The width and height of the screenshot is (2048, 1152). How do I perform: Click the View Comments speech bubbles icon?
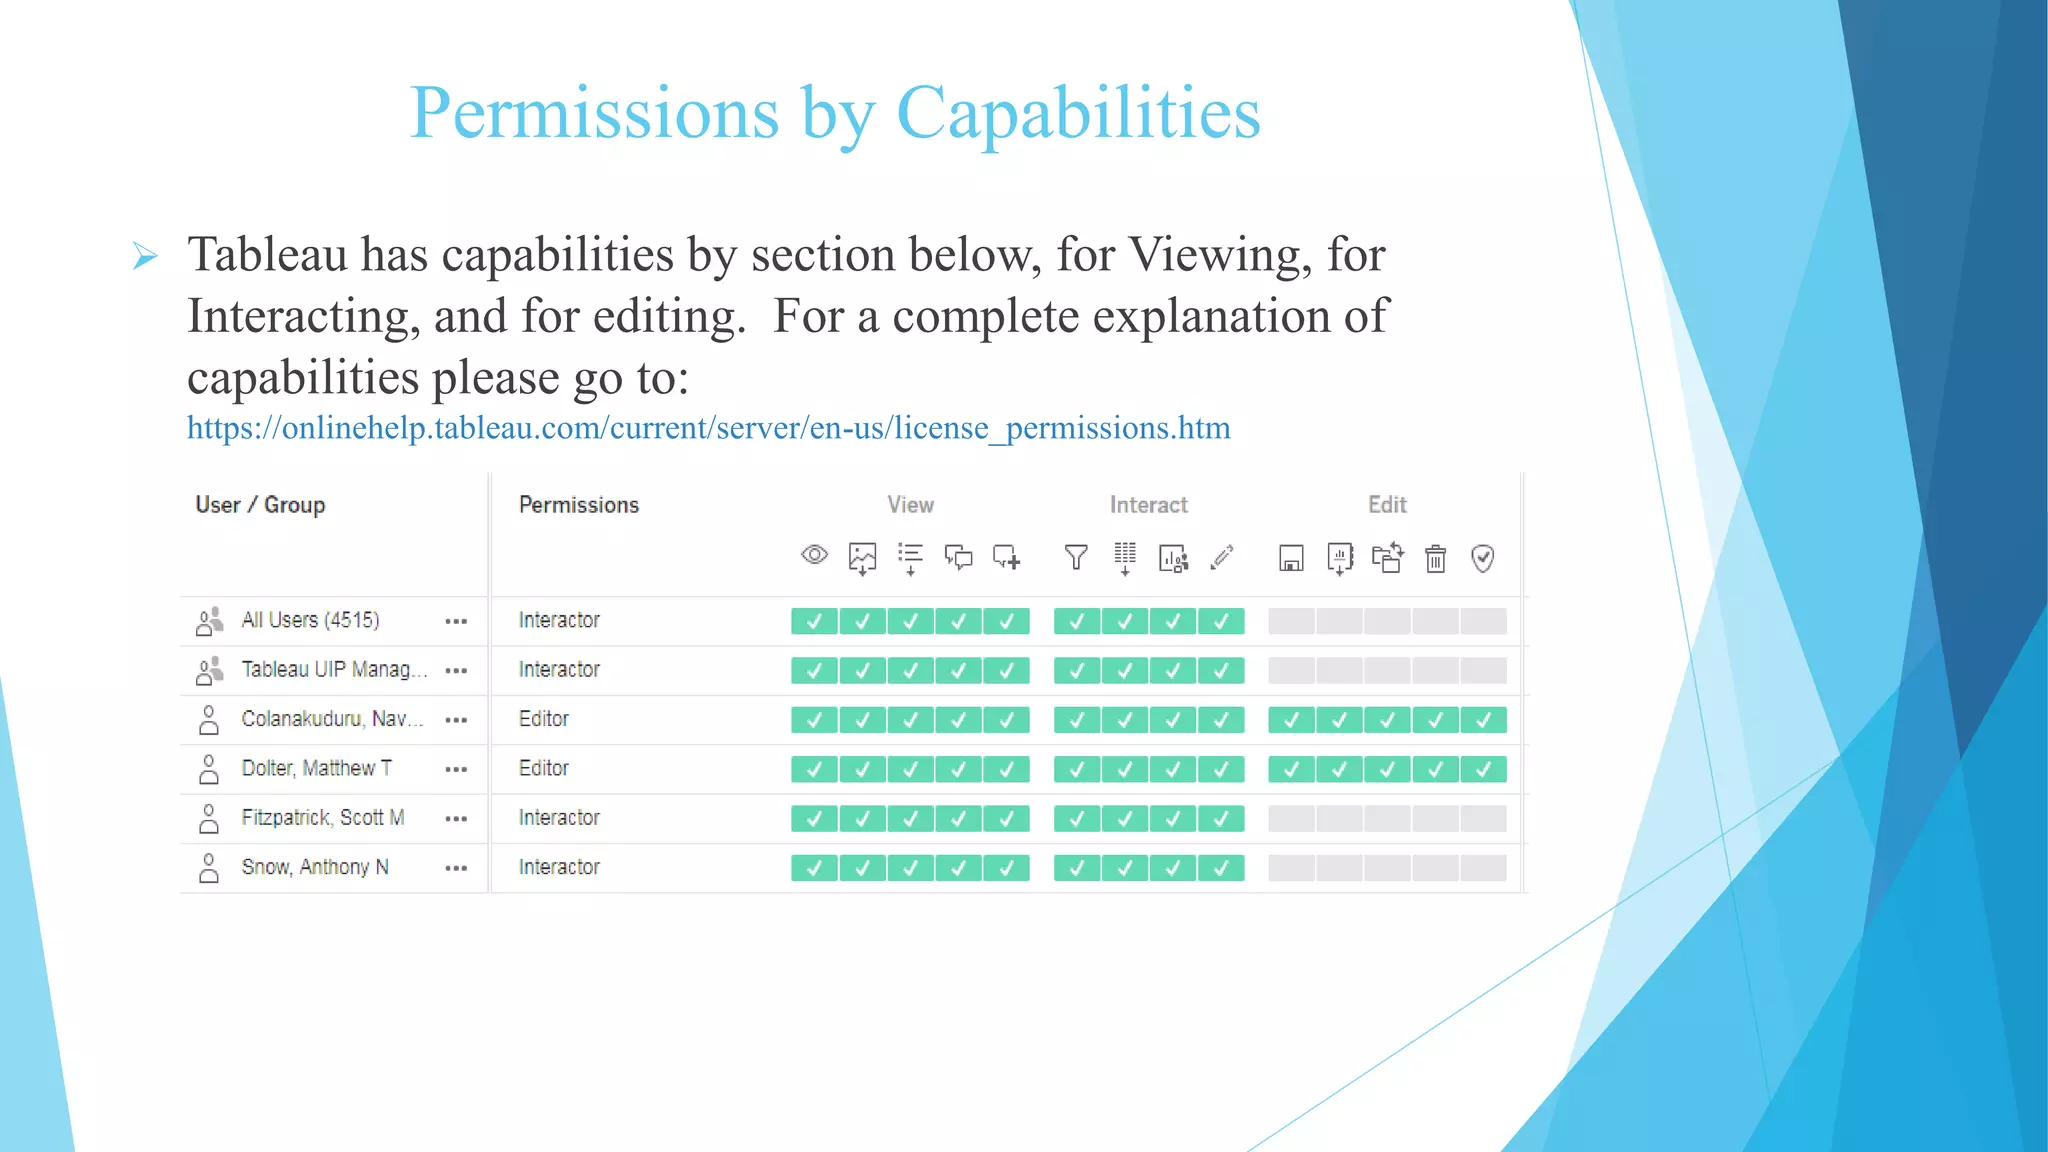pyautogui.click(x=958, y=557)
